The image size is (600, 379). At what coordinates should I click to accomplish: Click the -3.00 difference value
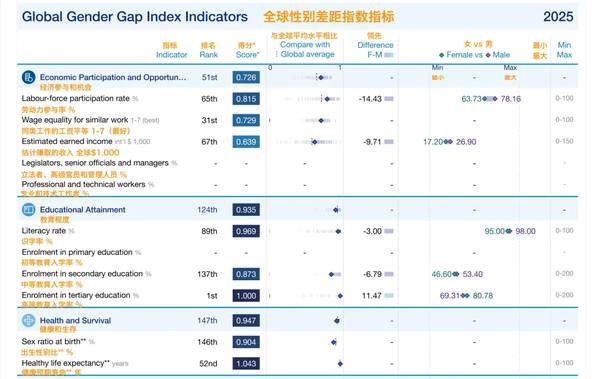(x=372, y=231)
